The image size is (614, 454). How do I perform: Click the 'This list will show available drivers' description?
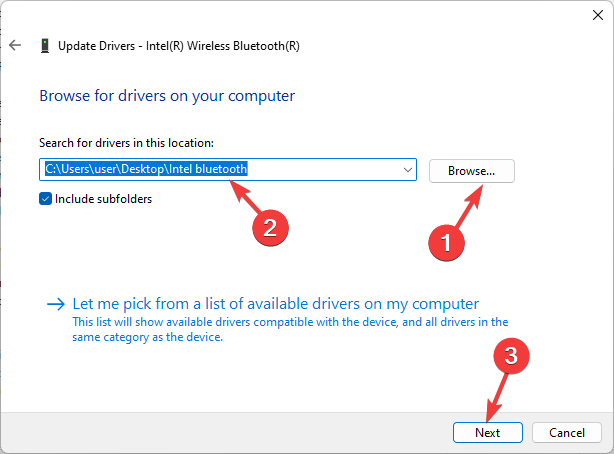click(290, 329)
